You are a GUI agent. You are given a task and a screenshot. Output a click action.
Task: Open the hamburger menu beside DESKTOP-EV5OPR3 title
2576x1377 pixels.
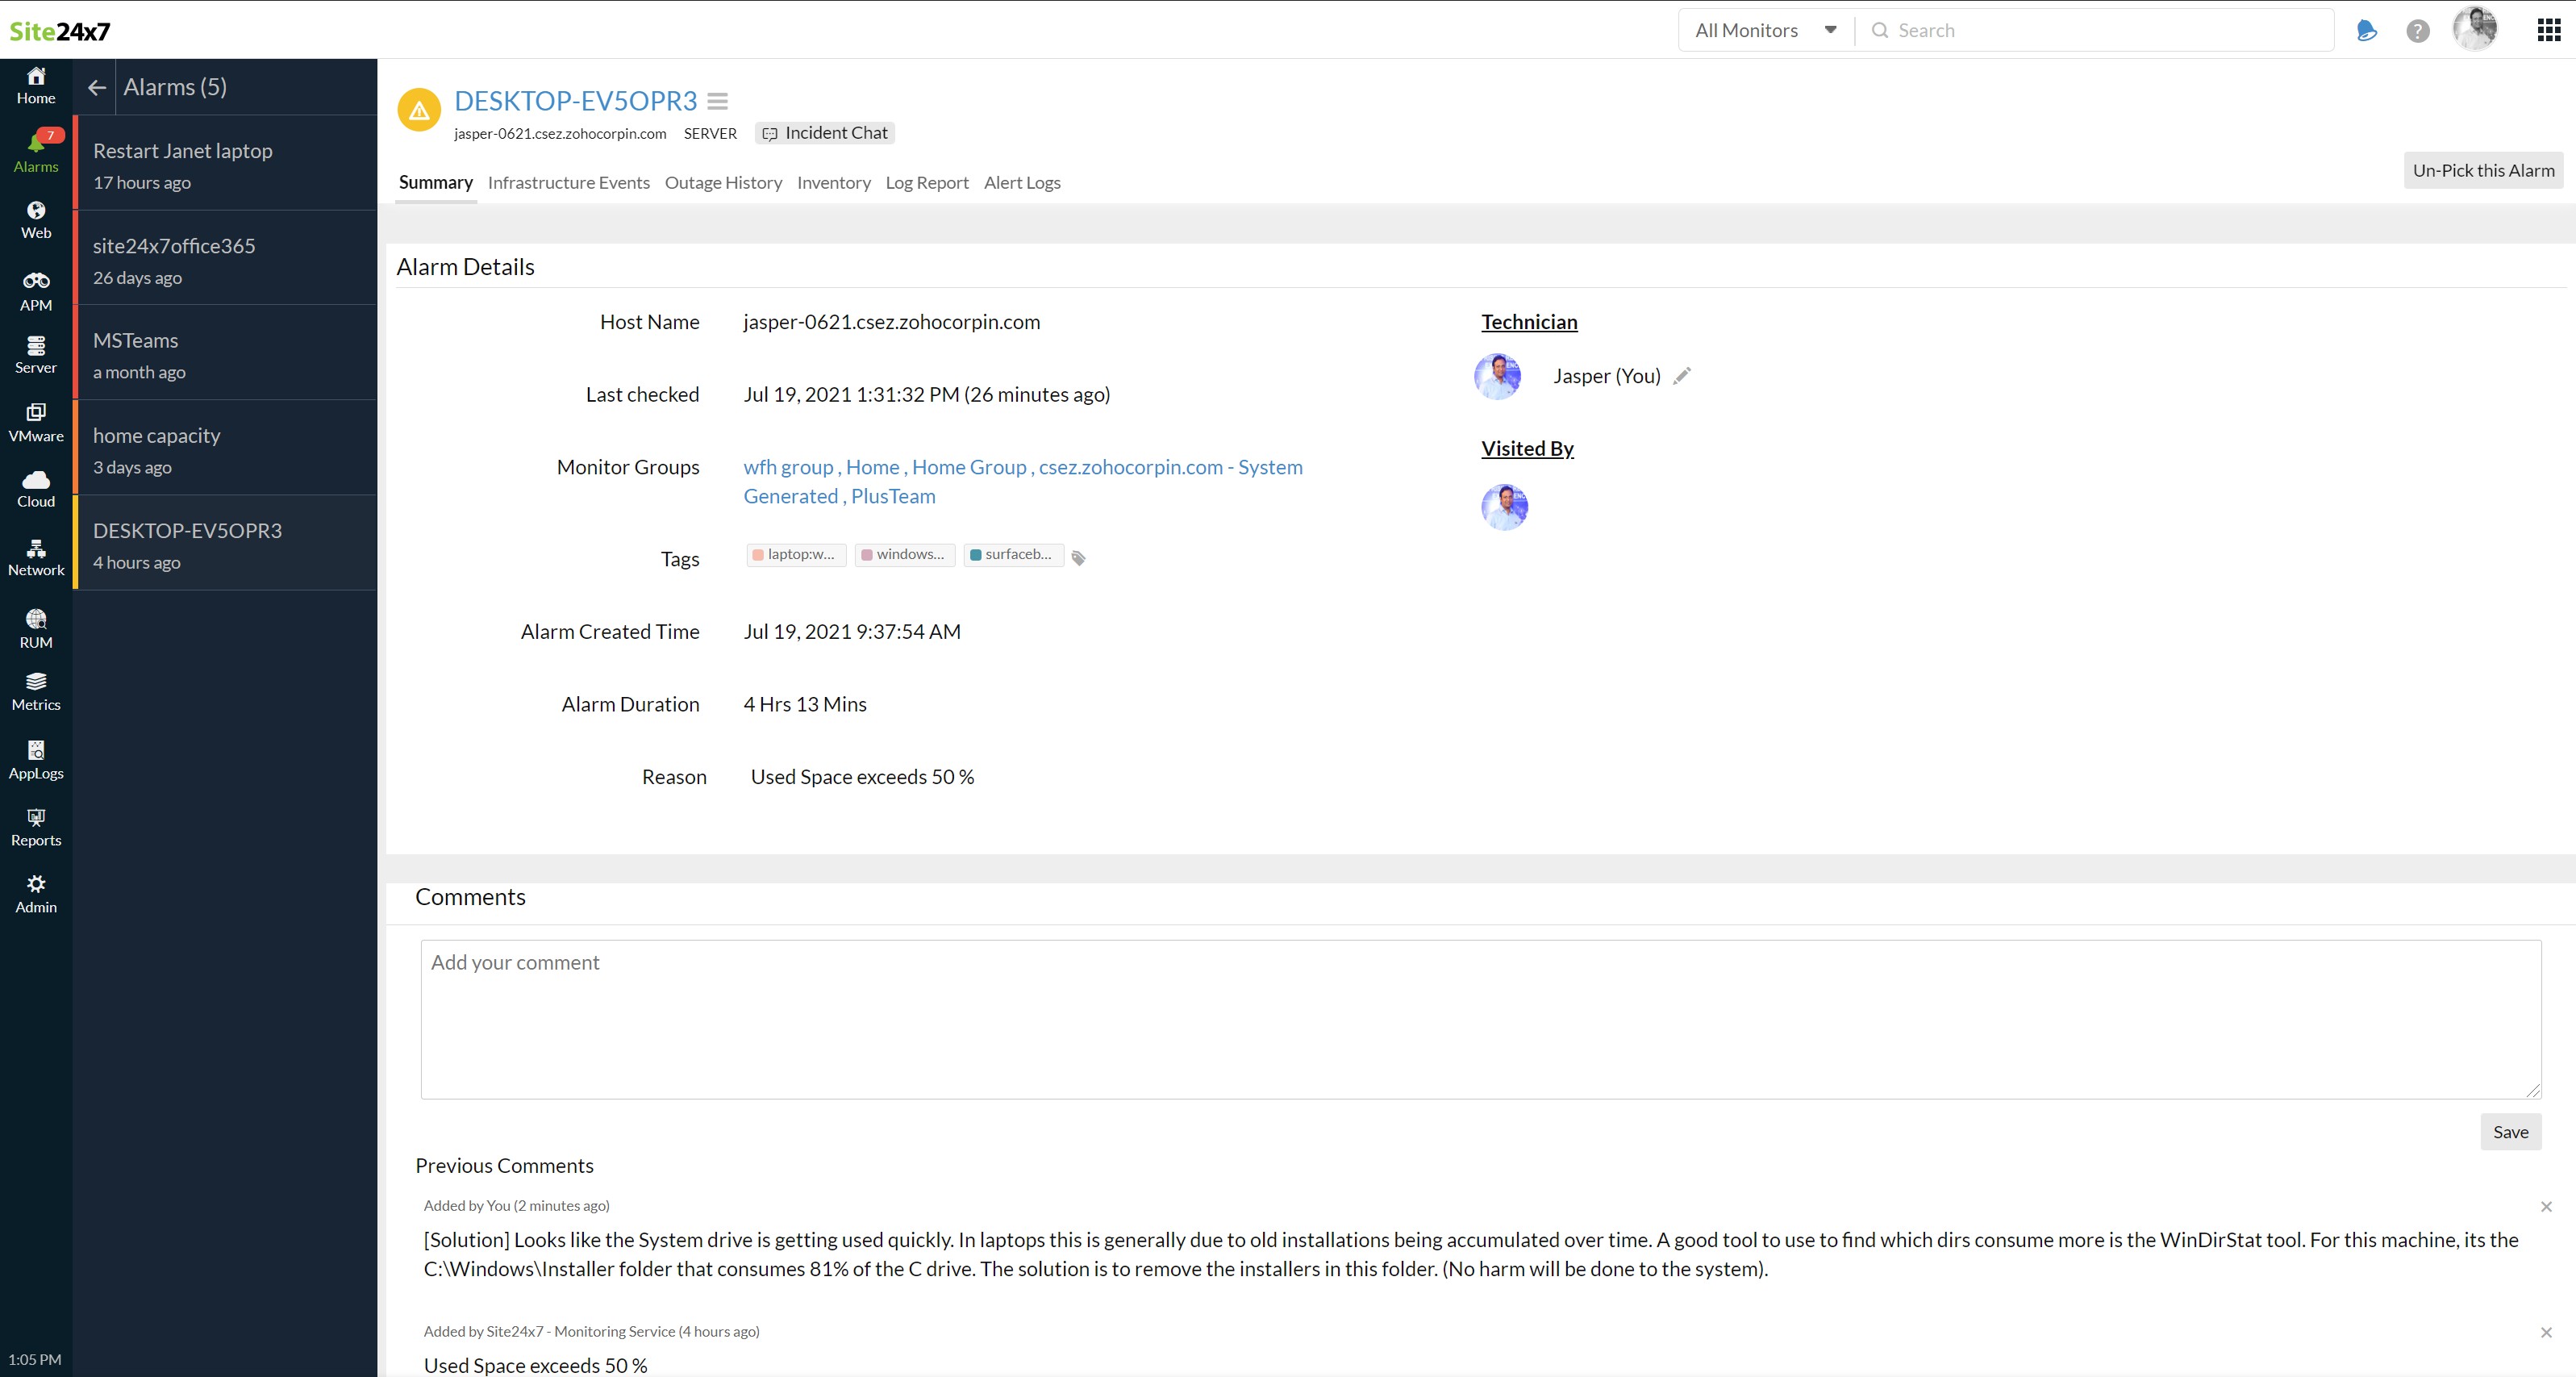[x=717, y=101]
